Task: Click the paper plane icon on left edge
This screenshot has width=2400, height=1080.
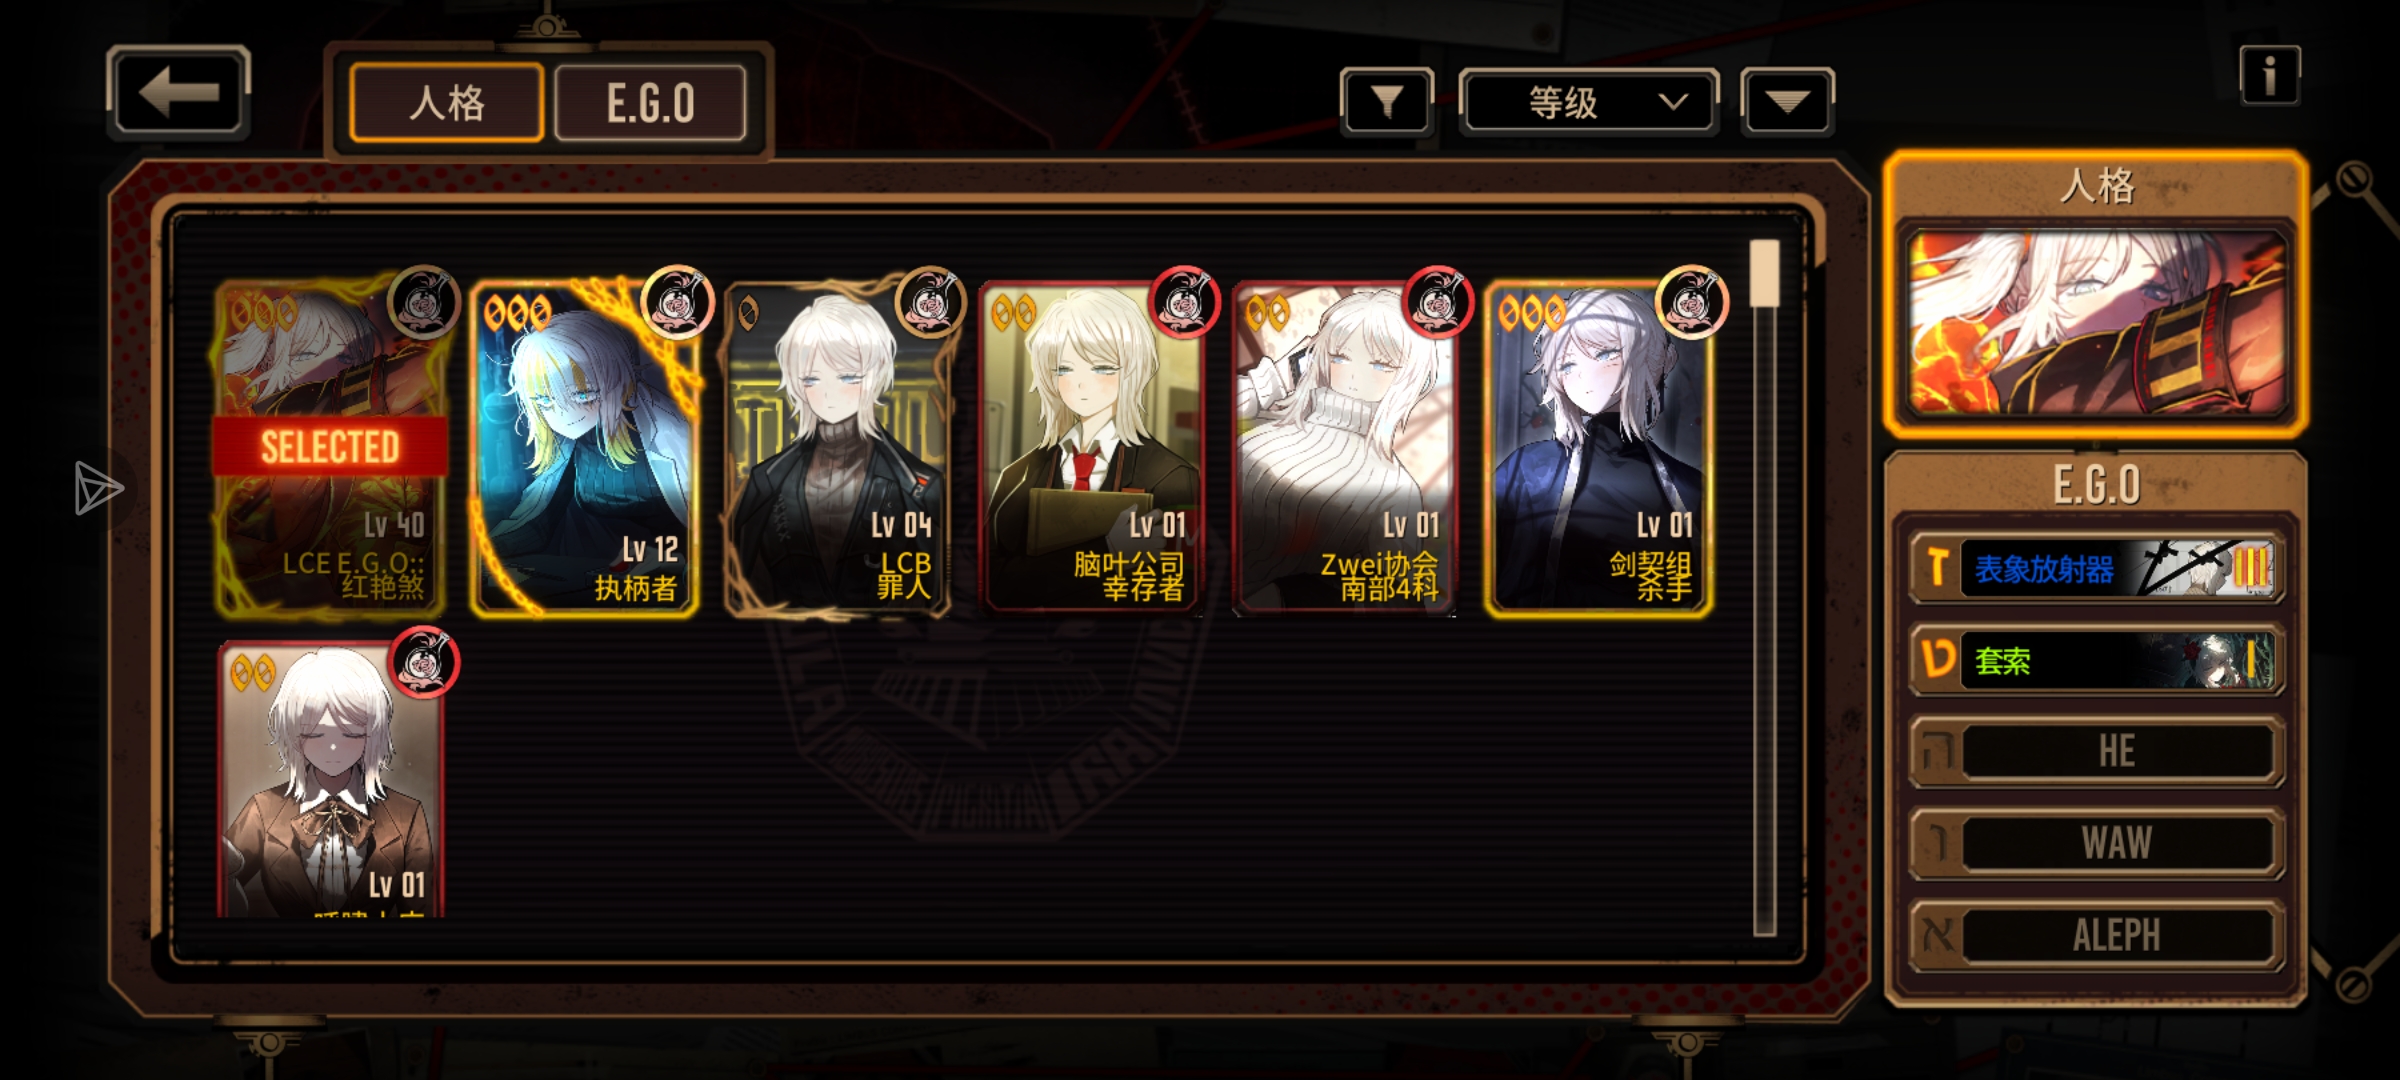Action: [98, 489]
